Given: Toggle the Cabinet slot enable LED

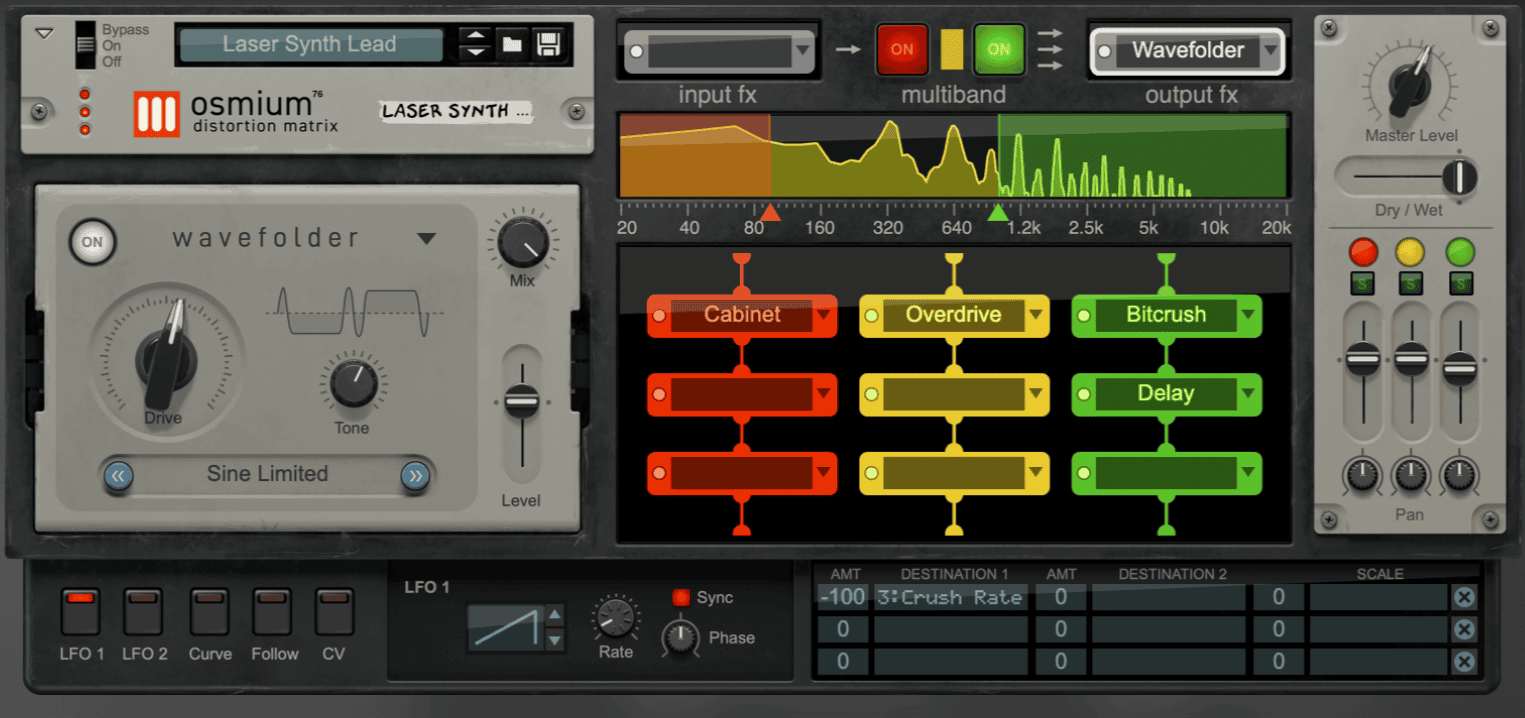Looking at the screenshot, I should (x=659, y=316).
